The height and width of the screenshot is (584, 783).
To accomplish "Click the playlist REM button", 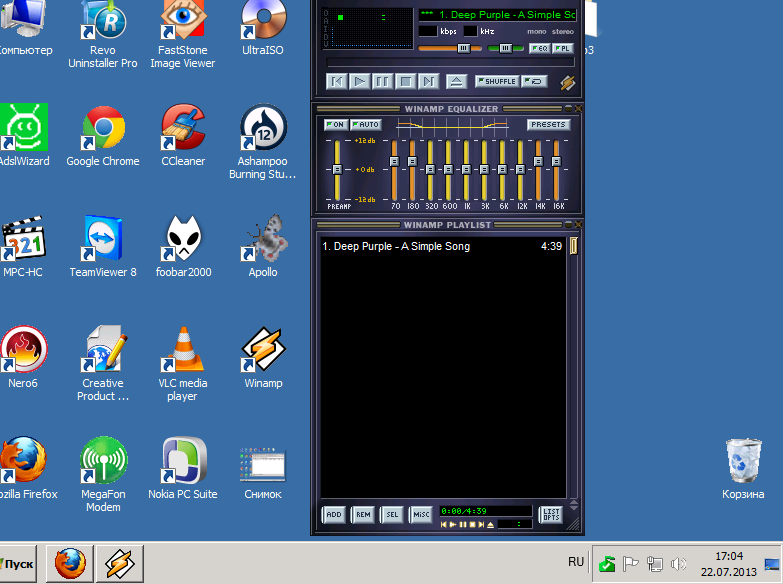I will (363, 515).
